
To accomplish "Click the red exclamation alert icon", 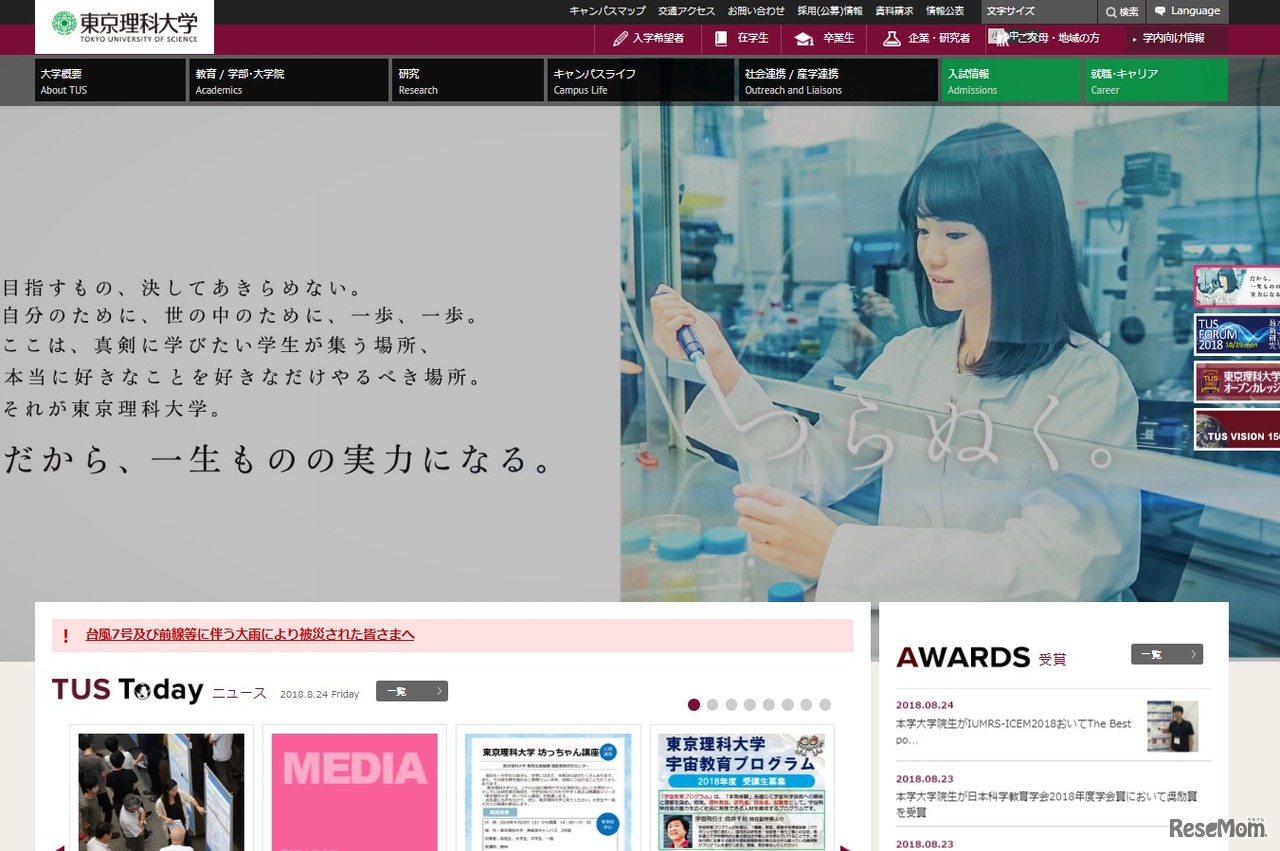I will tap(66, 635).
